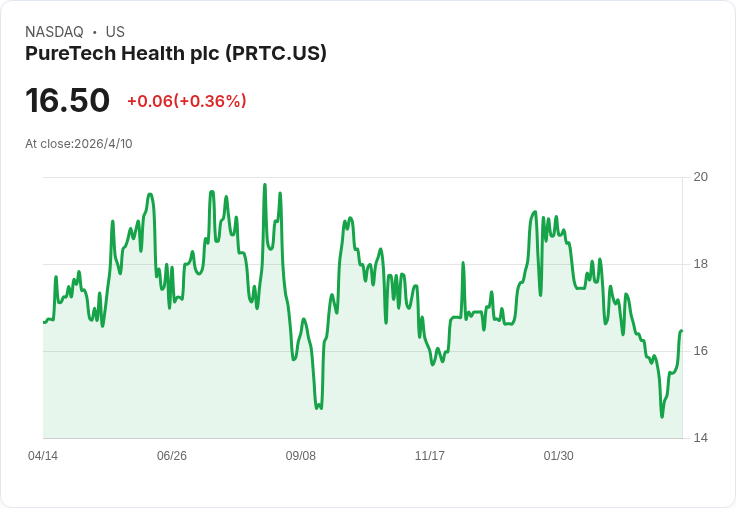Select the current price 16.50
Image resolution: width=736 pixels, height=508 pixels.
click(x=67, y=100)
